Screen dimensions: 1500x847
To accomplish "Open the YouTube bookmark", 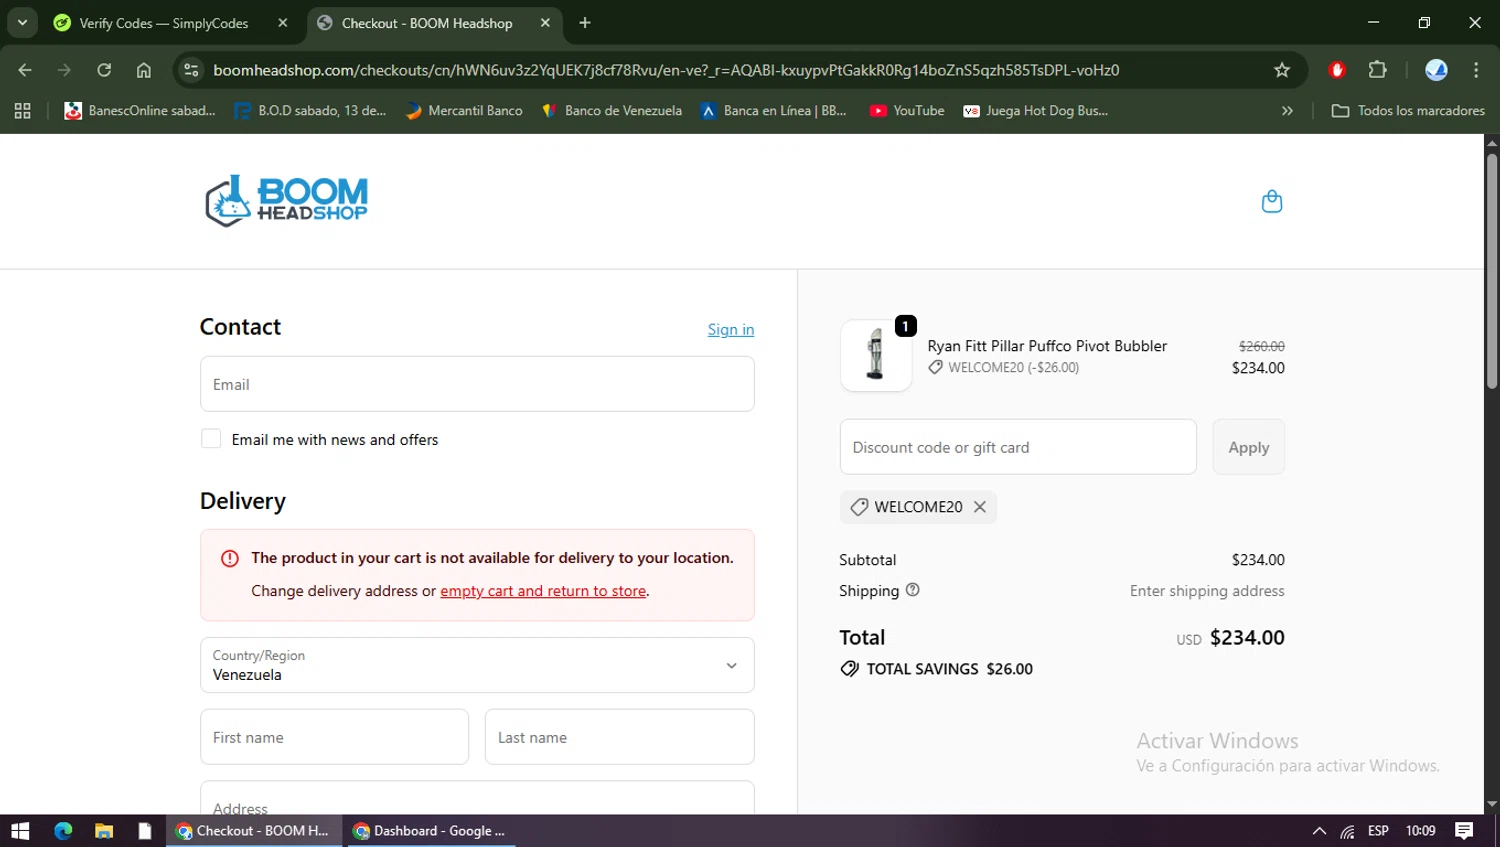I will [x=906, y=111].
